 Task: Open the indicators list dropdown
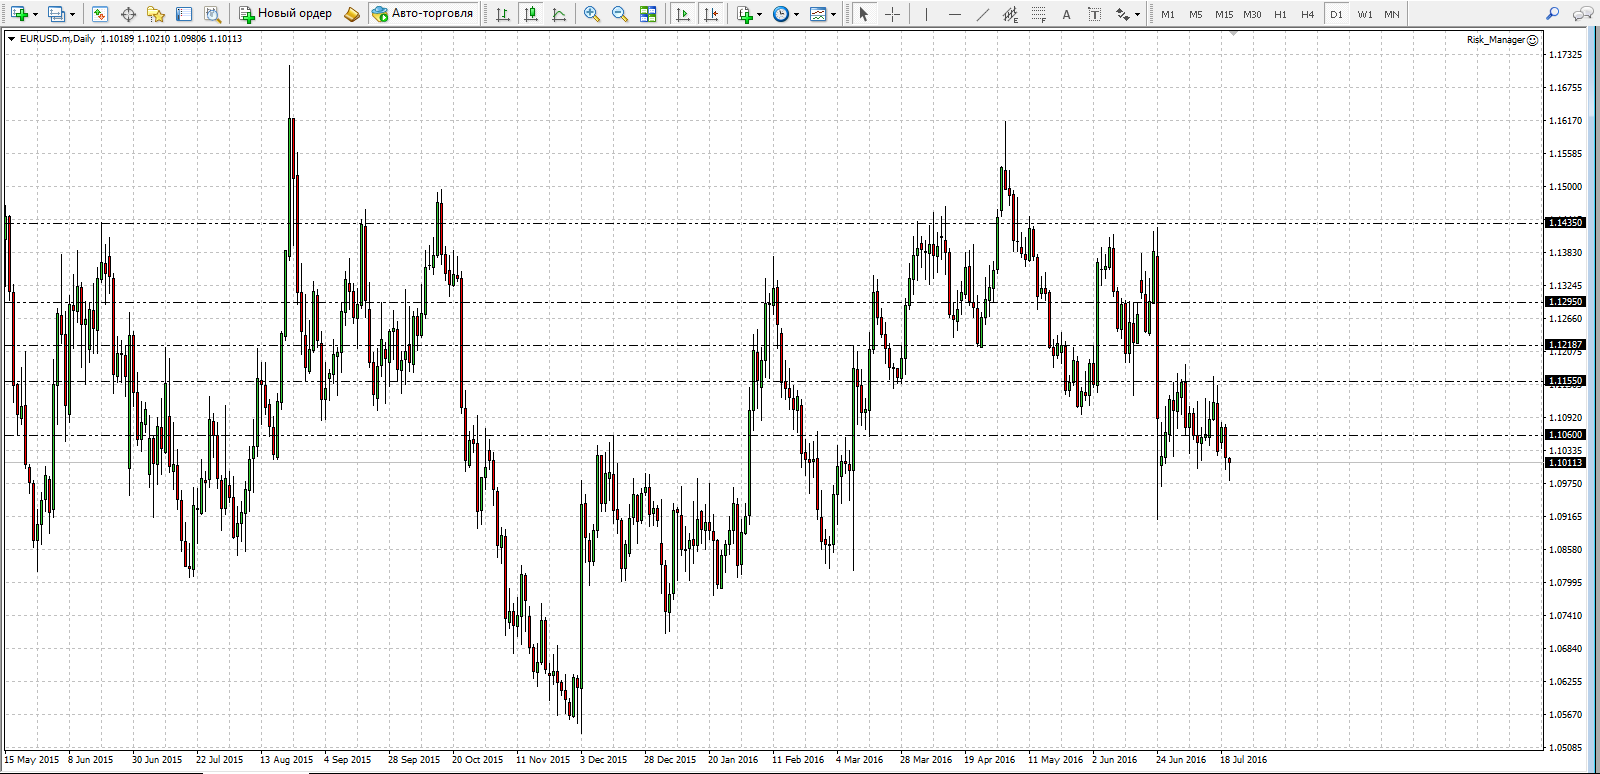[759, 14]
